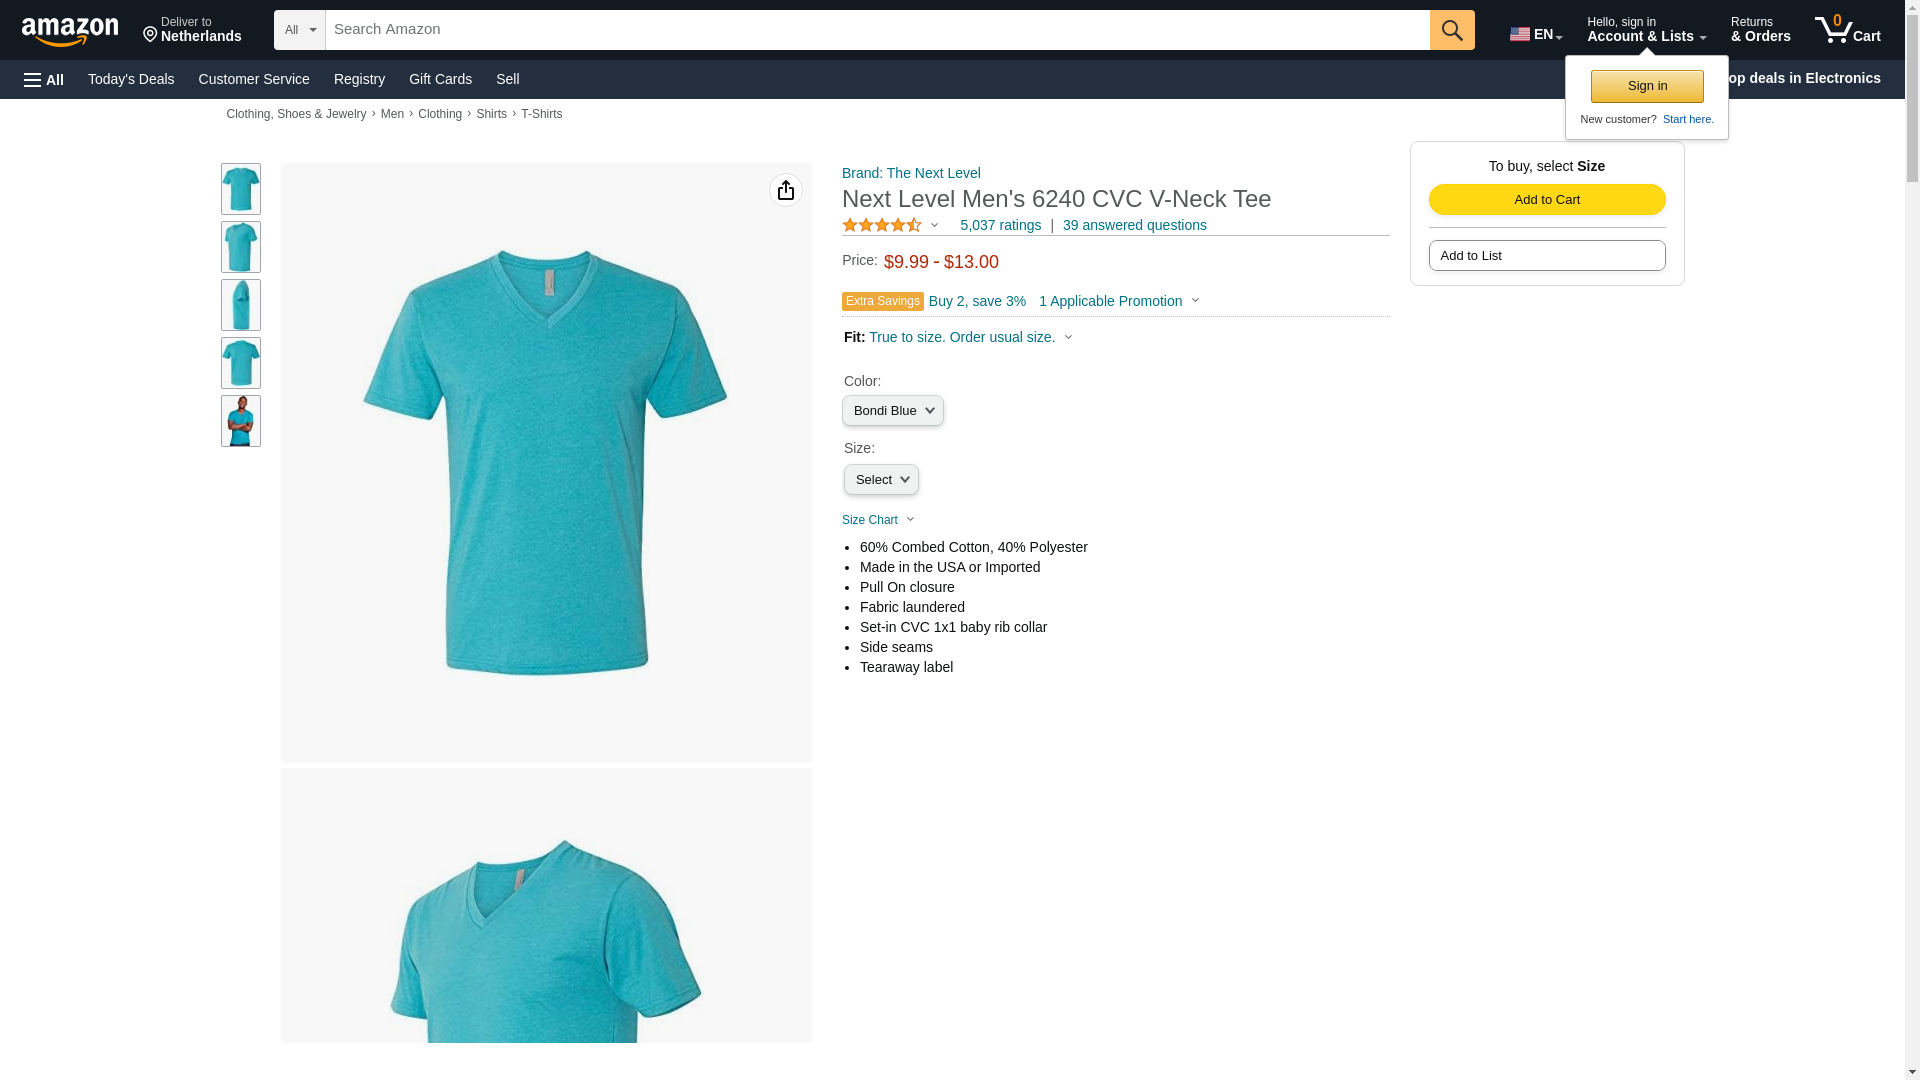Go to Today's Deals

(131, 79)
